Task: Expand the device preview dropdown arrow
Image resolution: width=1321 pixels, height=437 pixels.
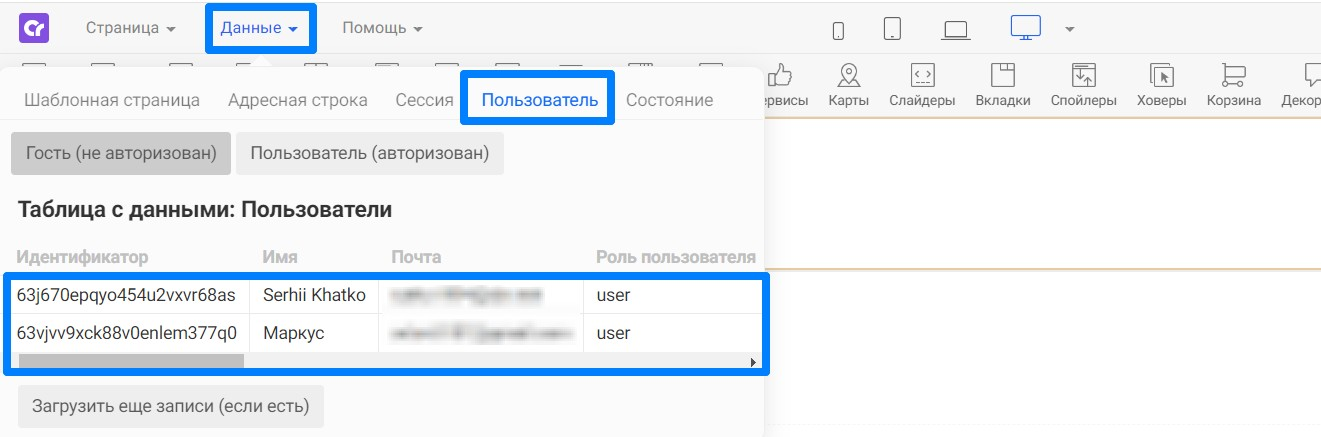Action: click(x=1069, y=29)
